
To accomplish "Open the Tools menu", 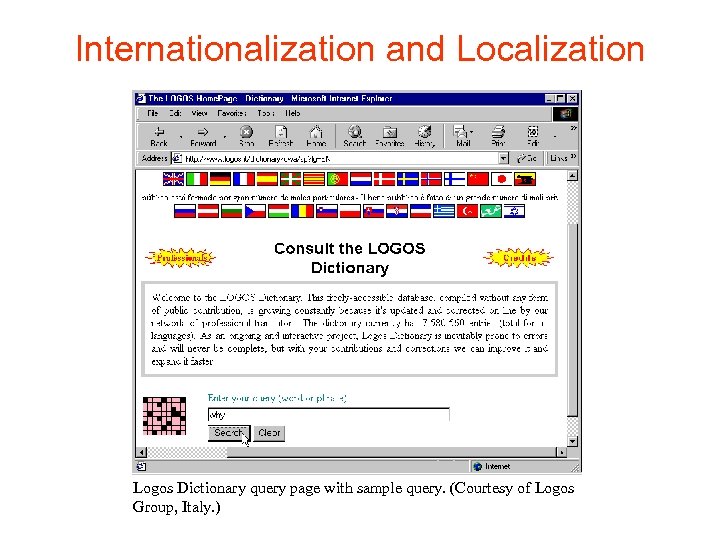I will [x=266, y=113].
